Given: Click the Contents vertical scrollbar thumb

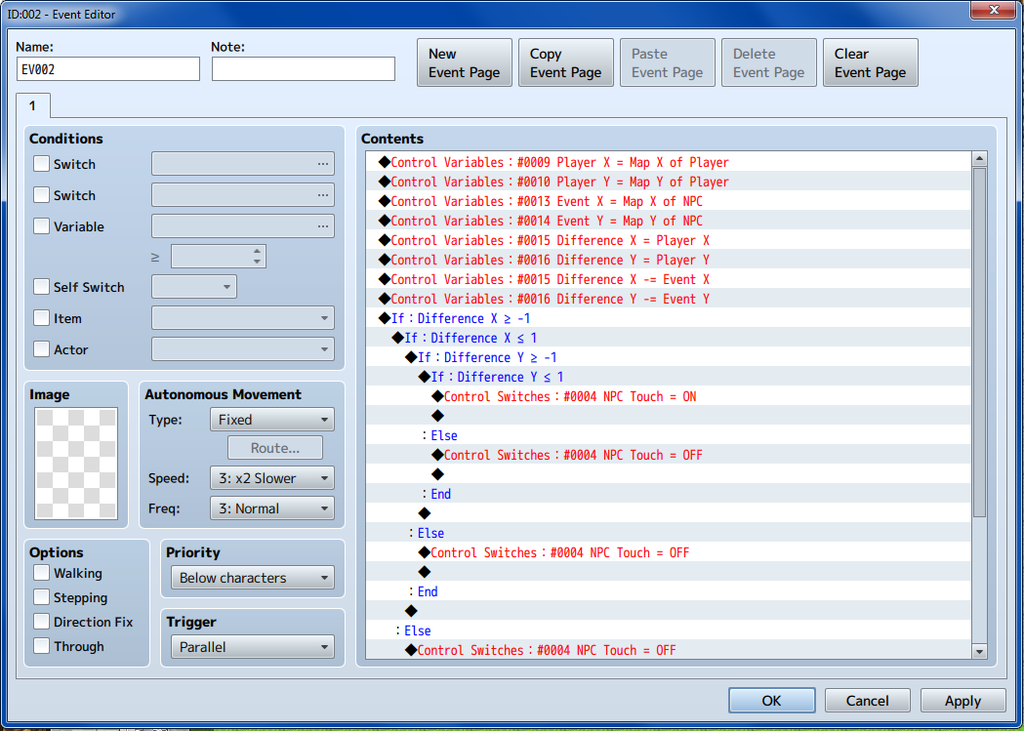Looking at the screenshot, I should (979, 340).
